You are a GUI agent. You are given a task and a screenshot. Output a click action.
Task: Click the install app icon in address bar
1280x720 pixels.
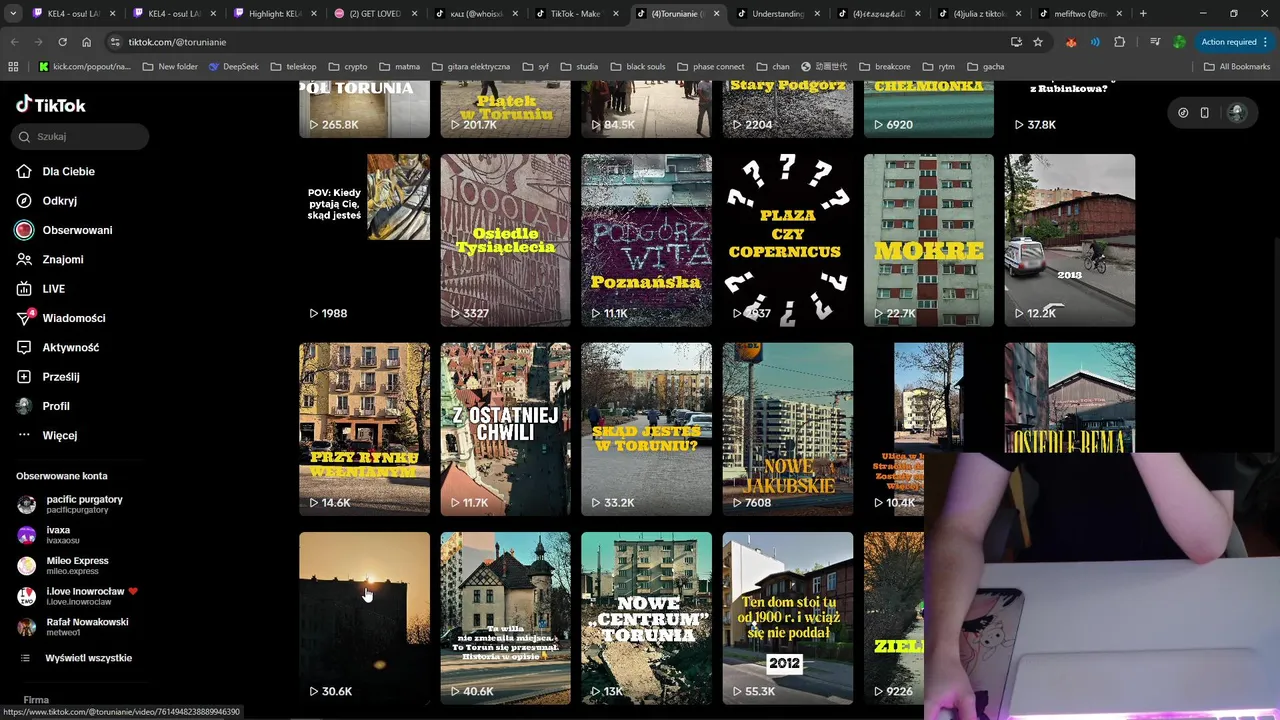coord(1016,42)
